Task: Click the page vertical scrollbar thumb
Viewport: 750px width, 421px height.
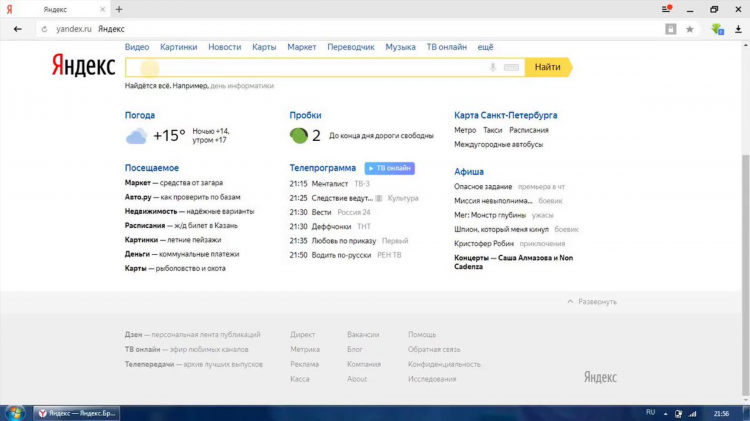Action: click(x=745, y=275)
